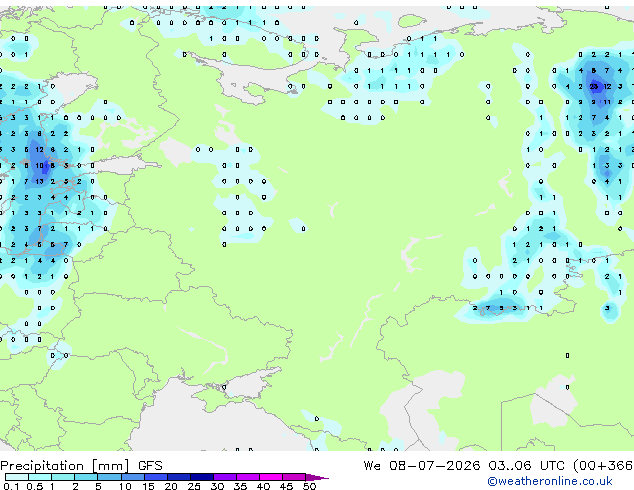Select the 45–50 mm legend color
Image resolution: width=634 pixels, height=490 pixels.
click(x=294, y=477)
